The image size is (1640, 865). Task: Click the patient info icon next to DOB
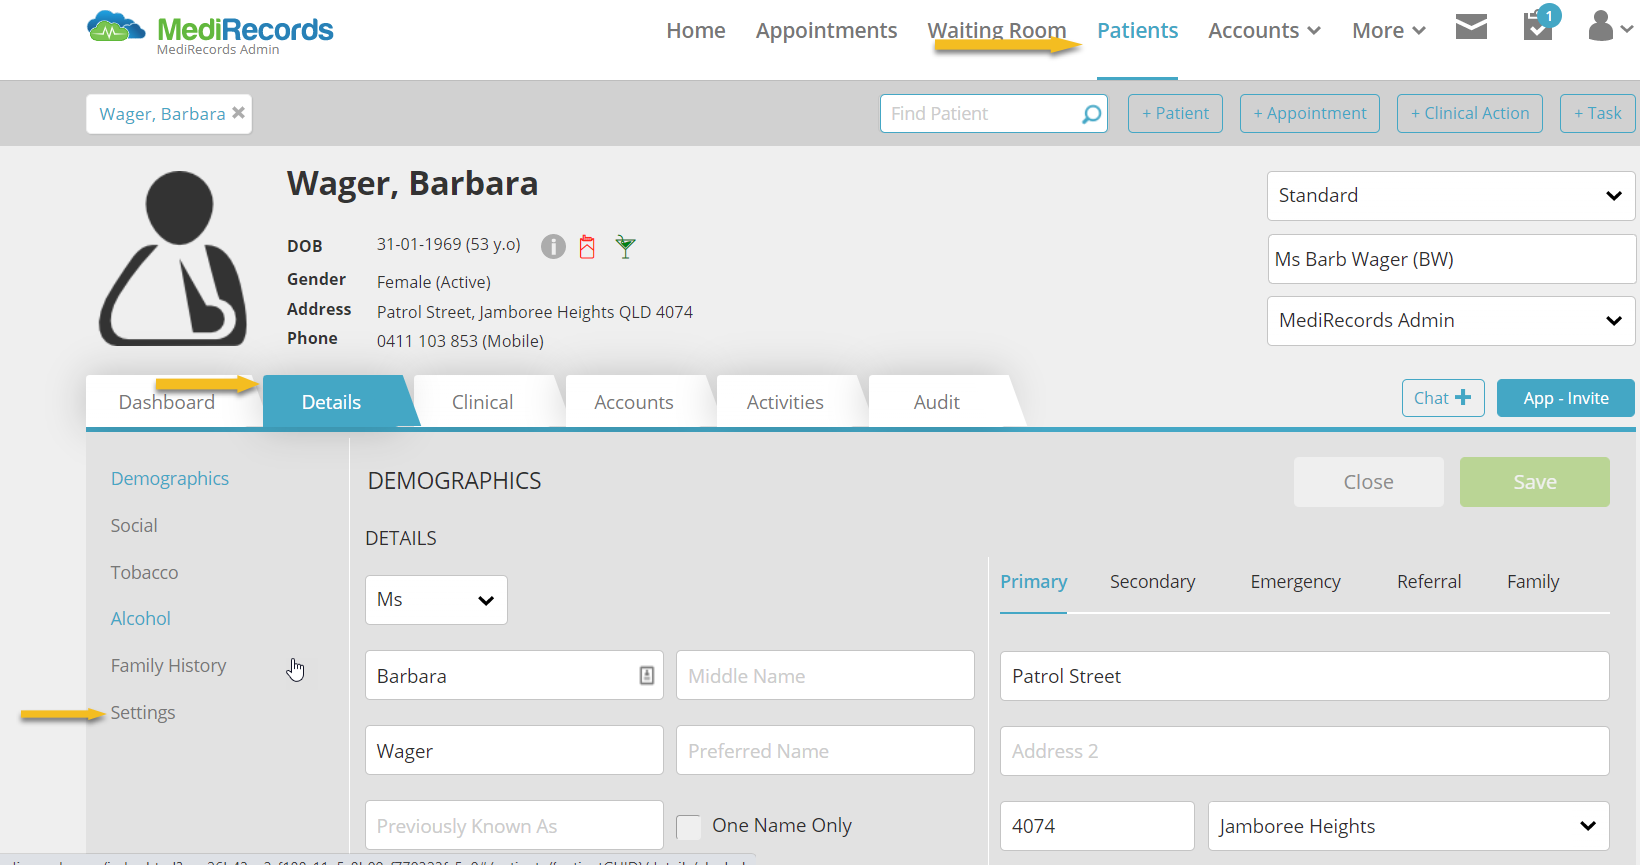tap(553, 246)
